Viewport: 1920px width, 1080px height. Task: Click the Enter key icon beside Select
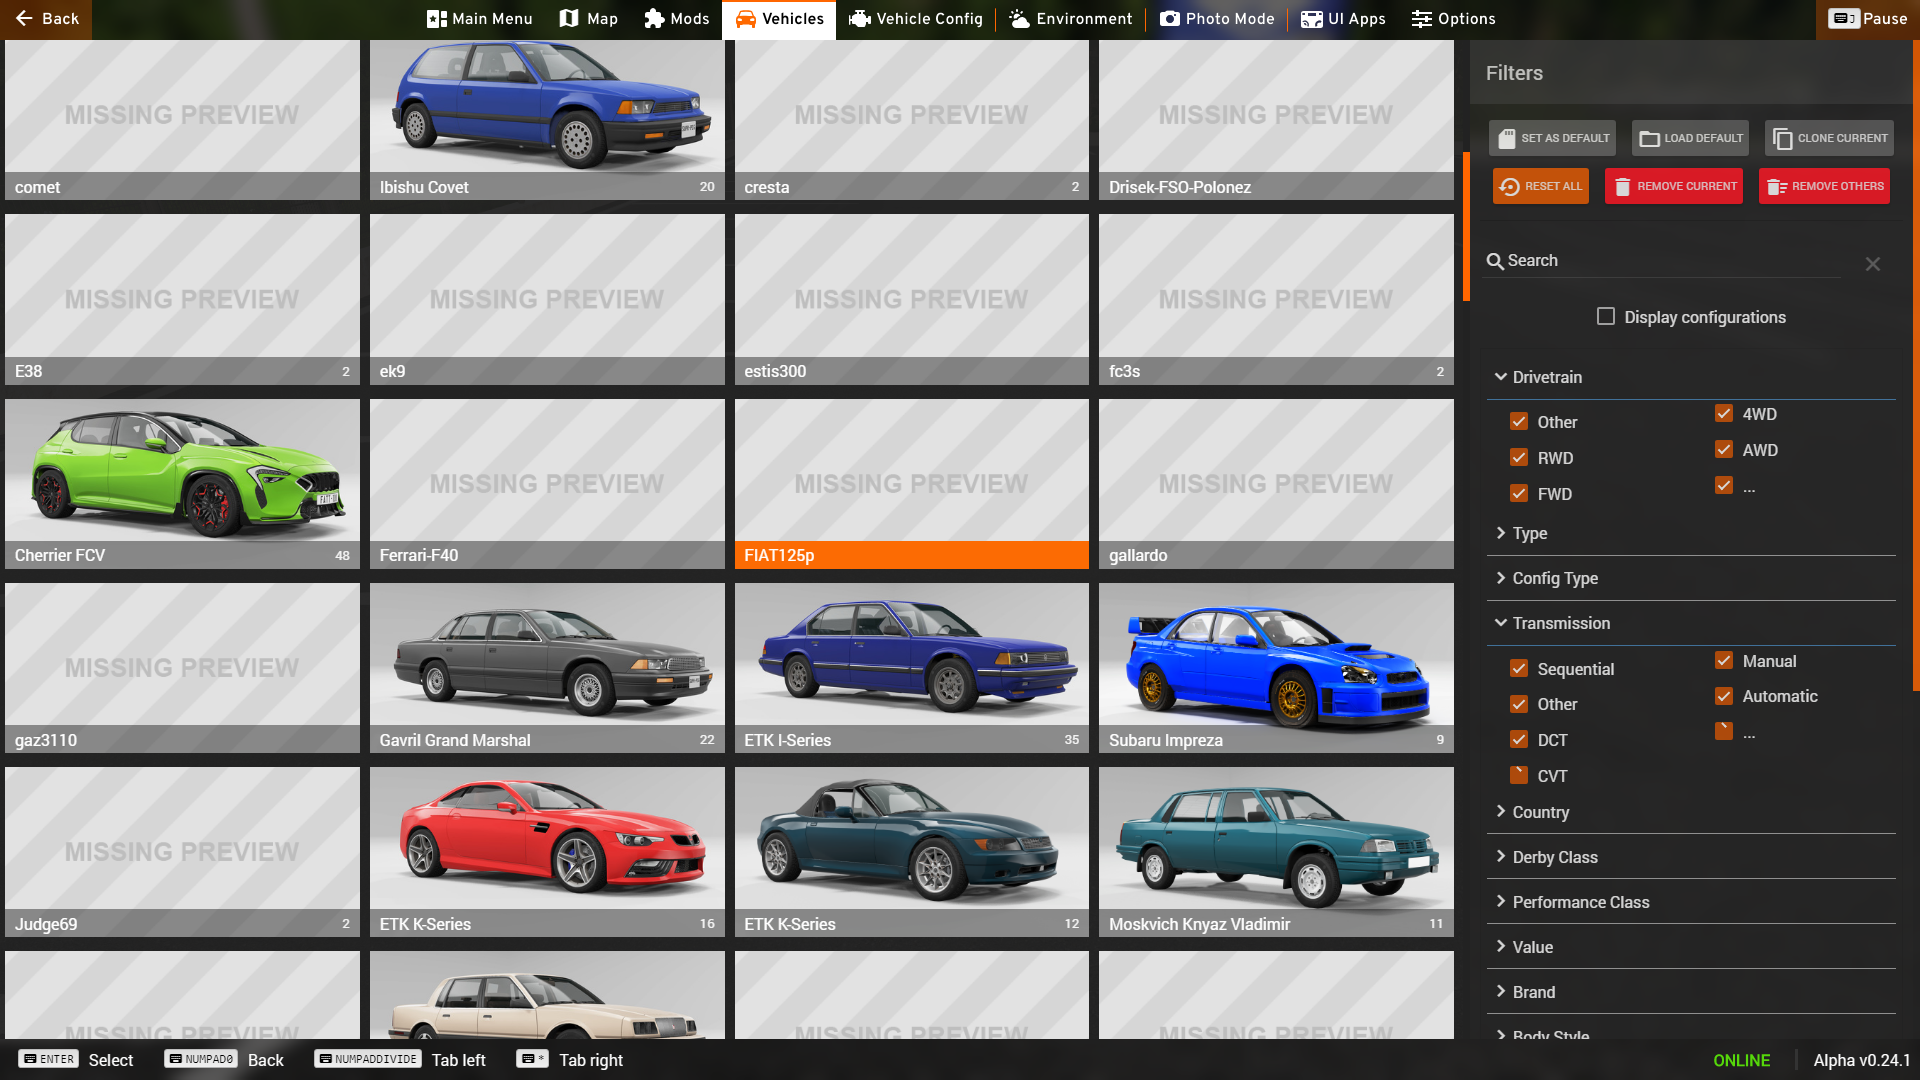(48, 1059)
